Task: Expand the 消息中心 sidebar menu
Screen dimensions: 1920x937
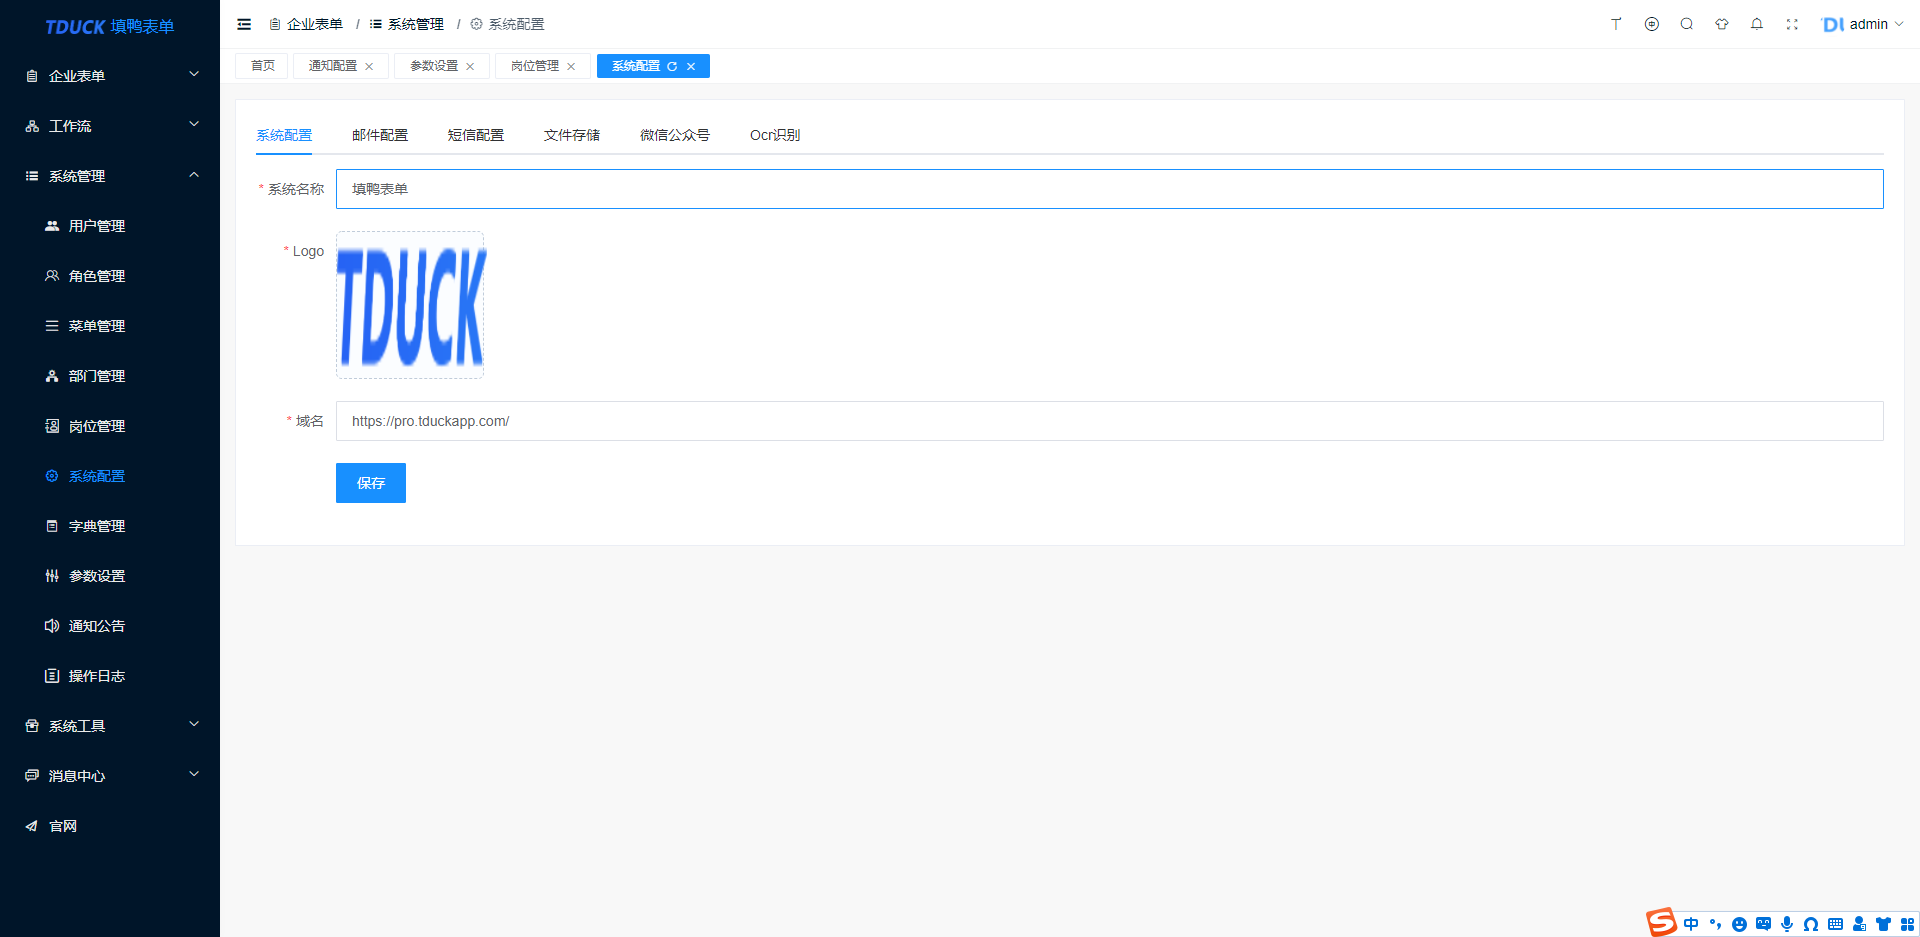Action: [110, 776]
